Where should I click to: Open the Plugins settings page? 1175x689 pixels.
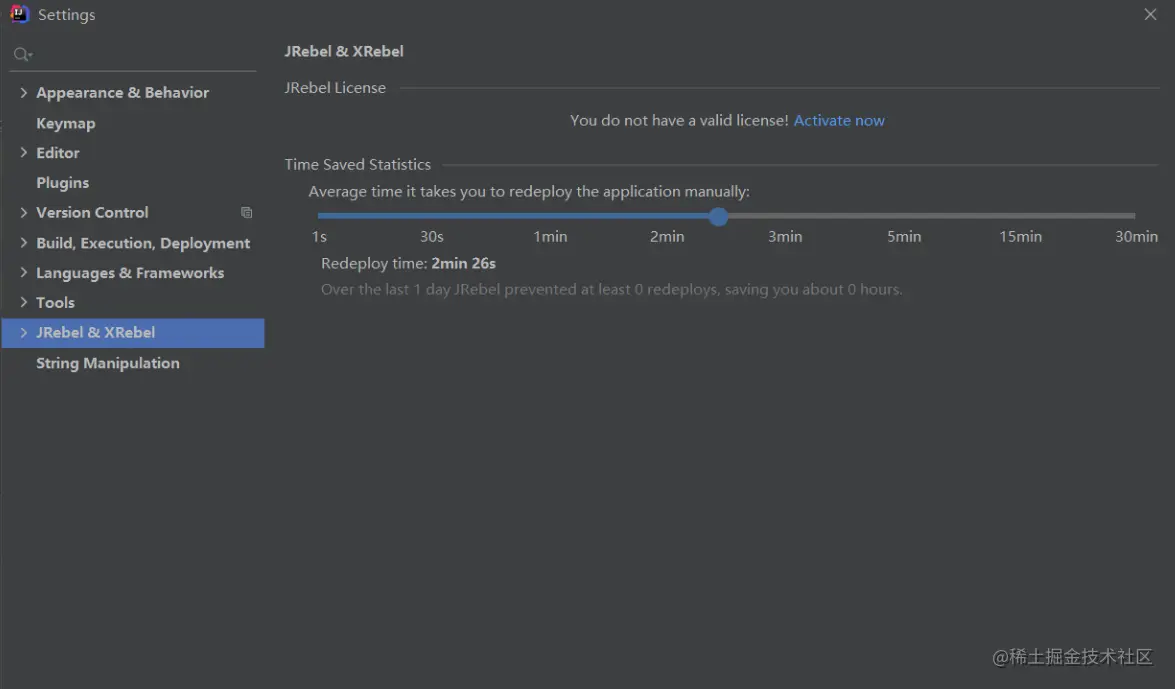tap(62, 182)
